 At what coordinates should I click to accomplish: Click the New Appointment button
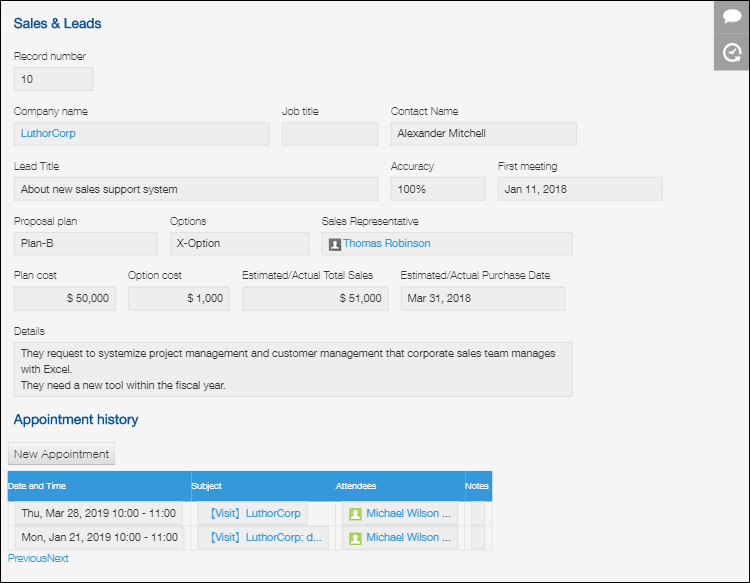tap(62, 454)
